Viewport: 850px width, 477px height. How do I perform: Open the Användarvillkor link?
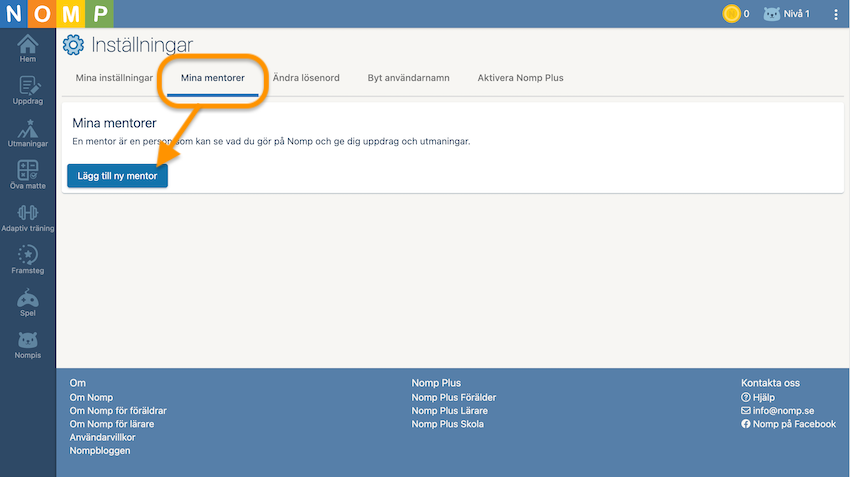[x=102, y=437]
